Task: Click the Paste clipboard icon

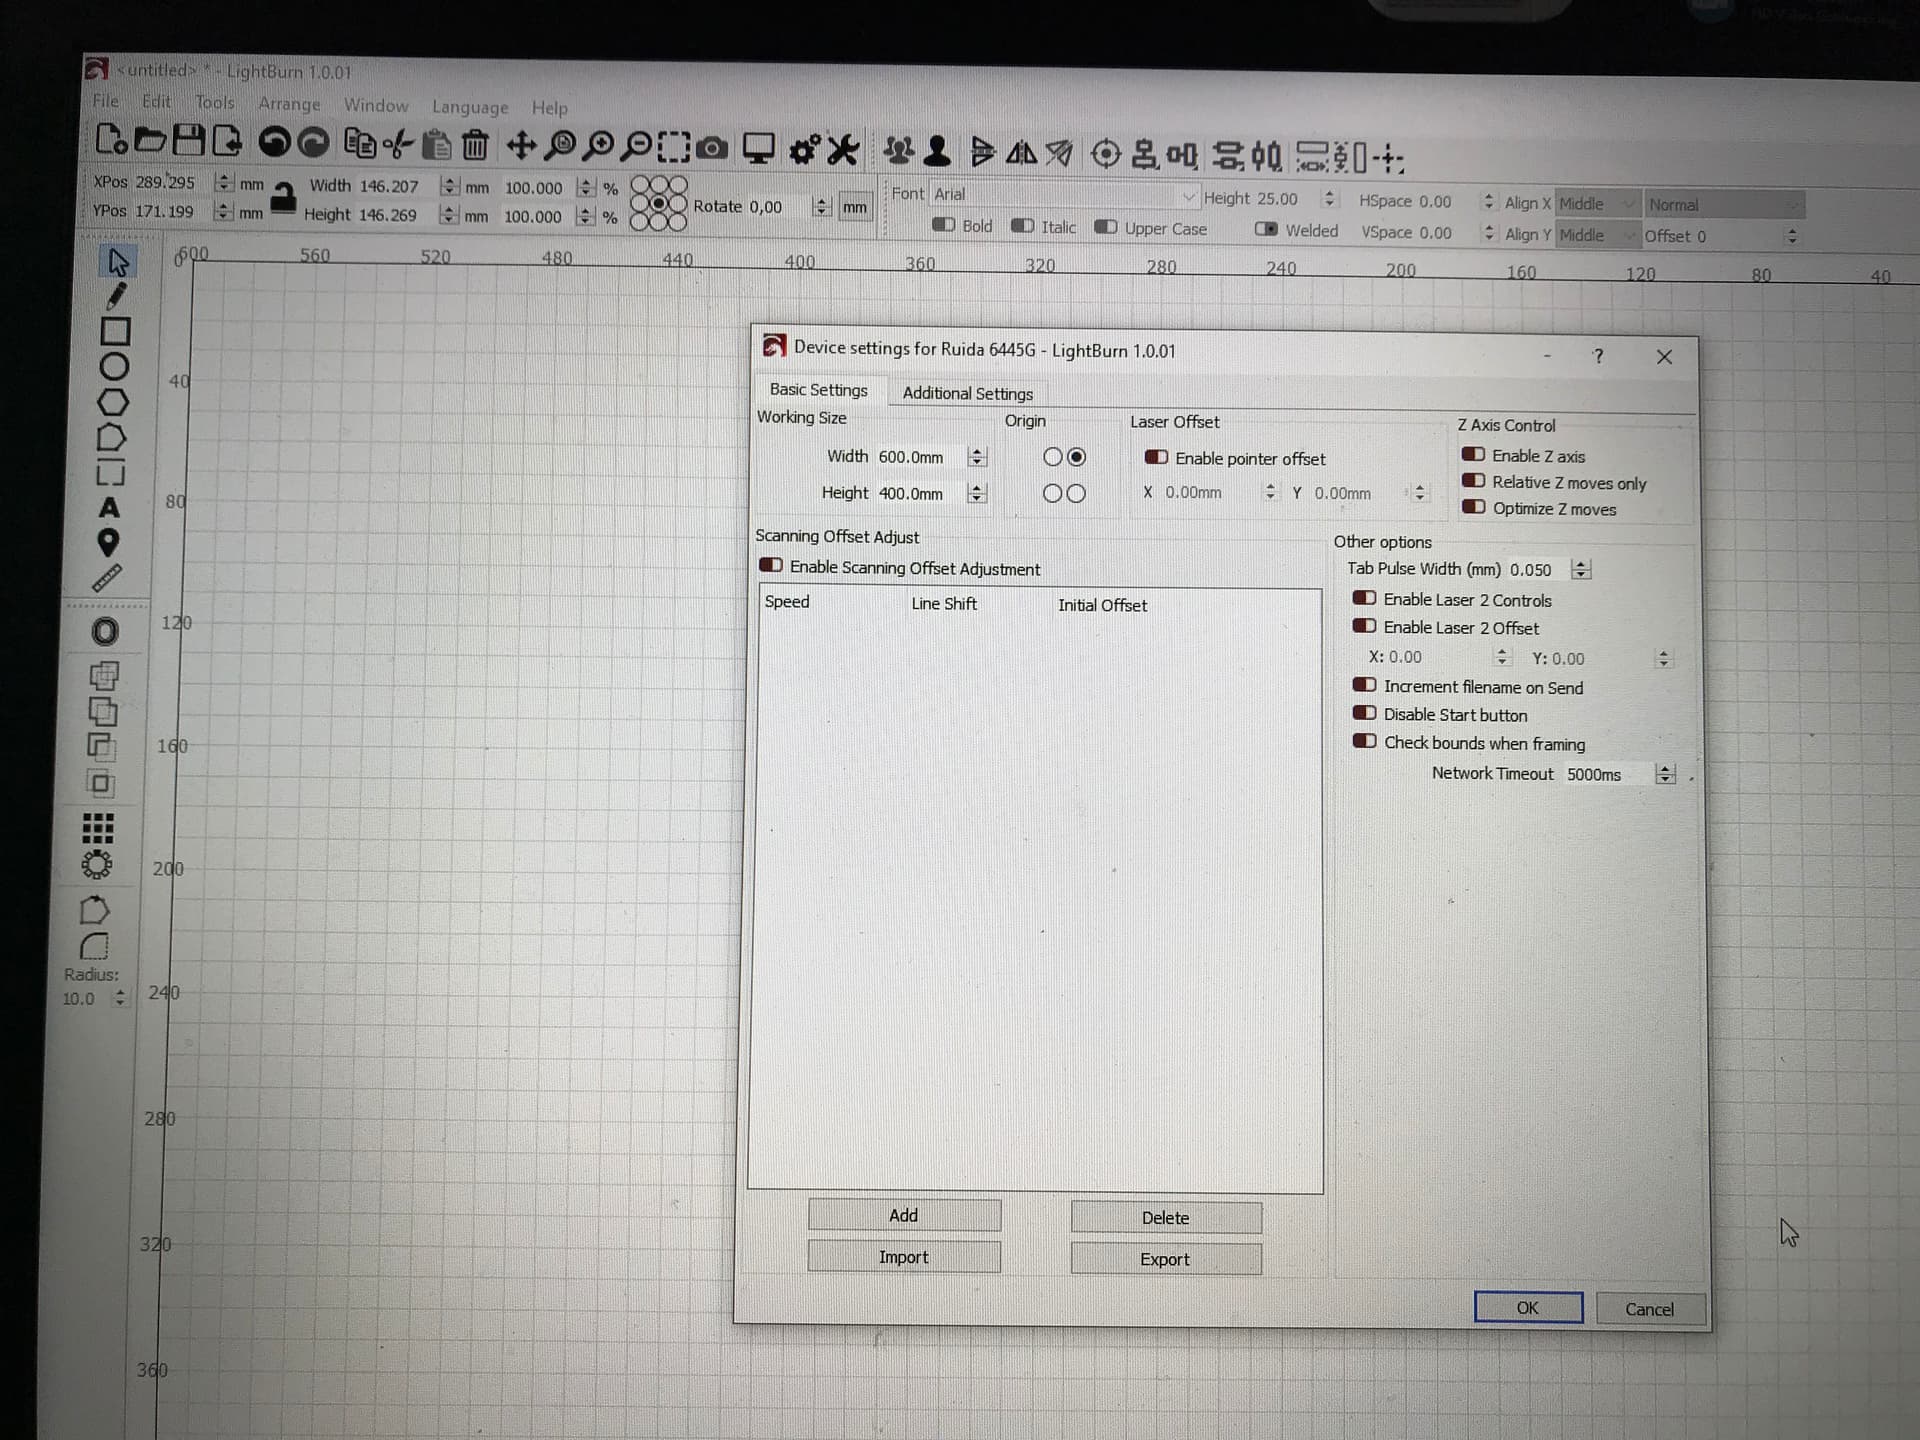Action: pos(436,145)
